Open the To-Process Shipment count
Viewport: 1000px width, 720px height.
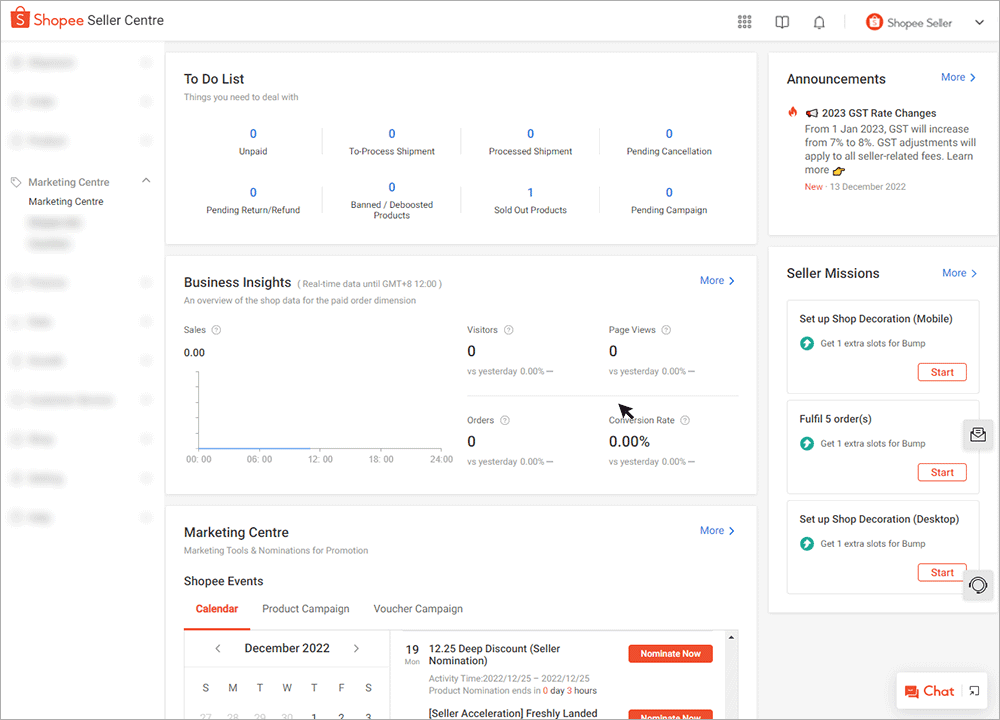coord(392,134)
